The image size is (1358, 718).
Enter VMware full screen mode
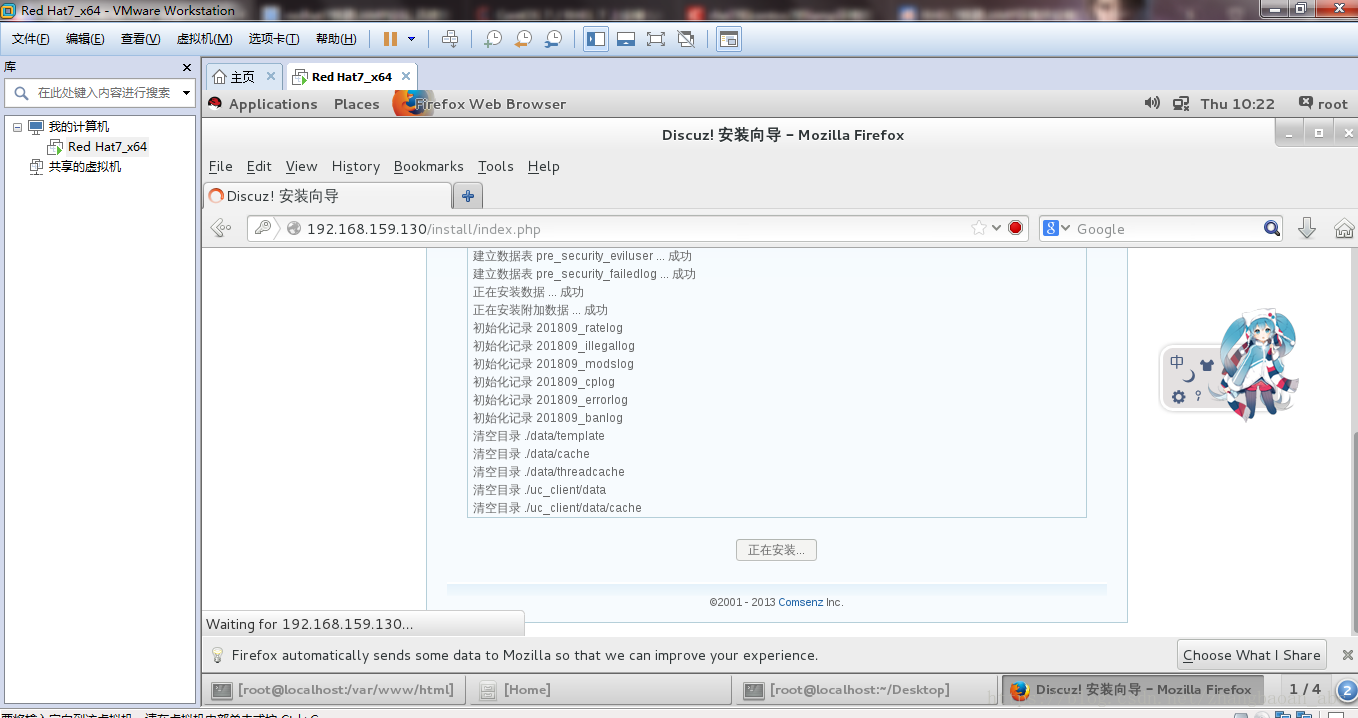pos(656,39)
